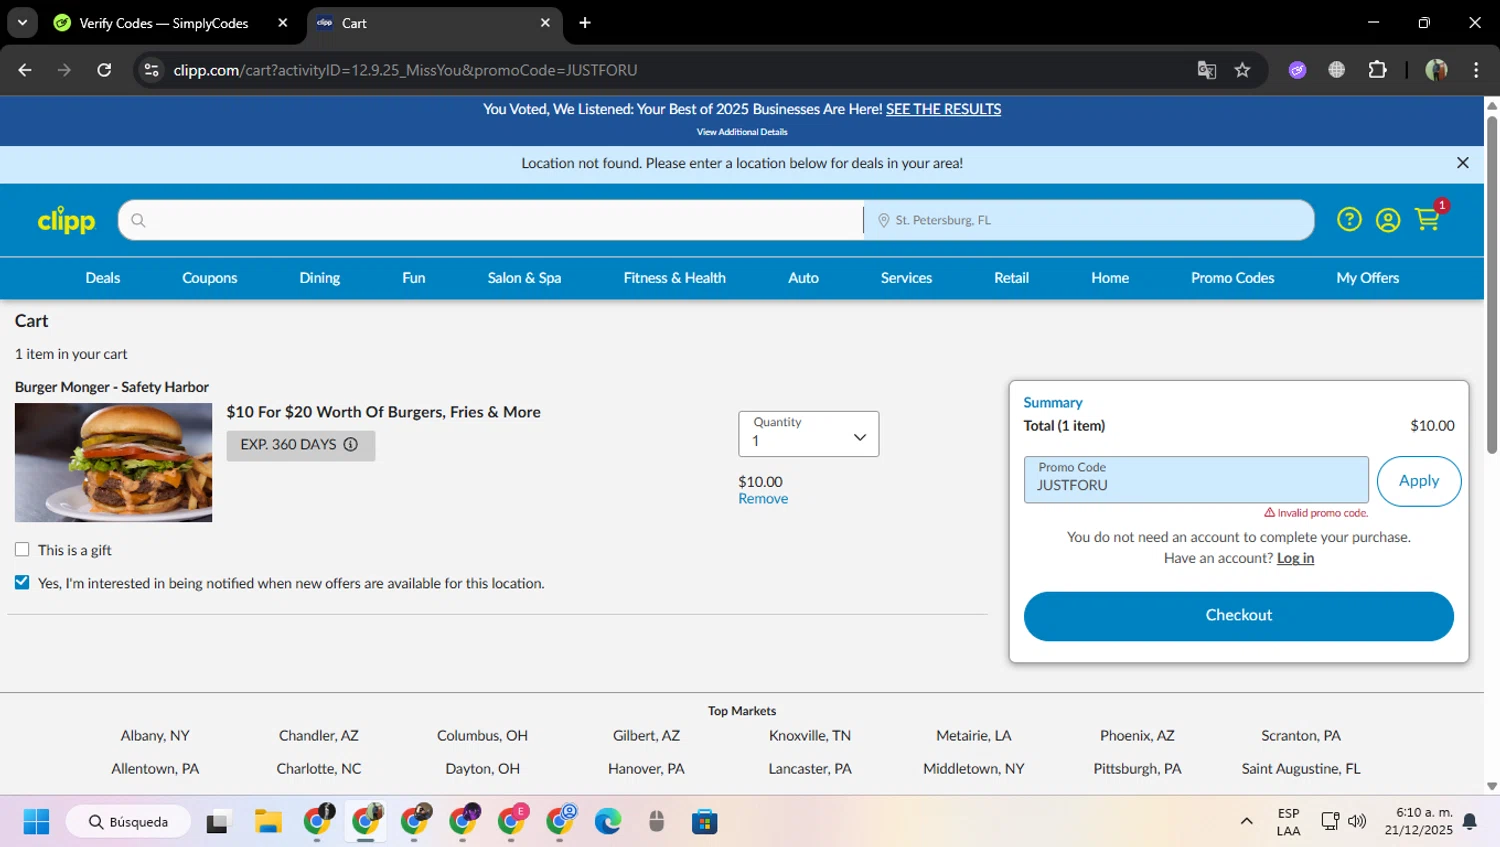The height and width of the screenshot is (847, 1500).
Task: Open the Fitness & Health menu
Action: (674, 278)
